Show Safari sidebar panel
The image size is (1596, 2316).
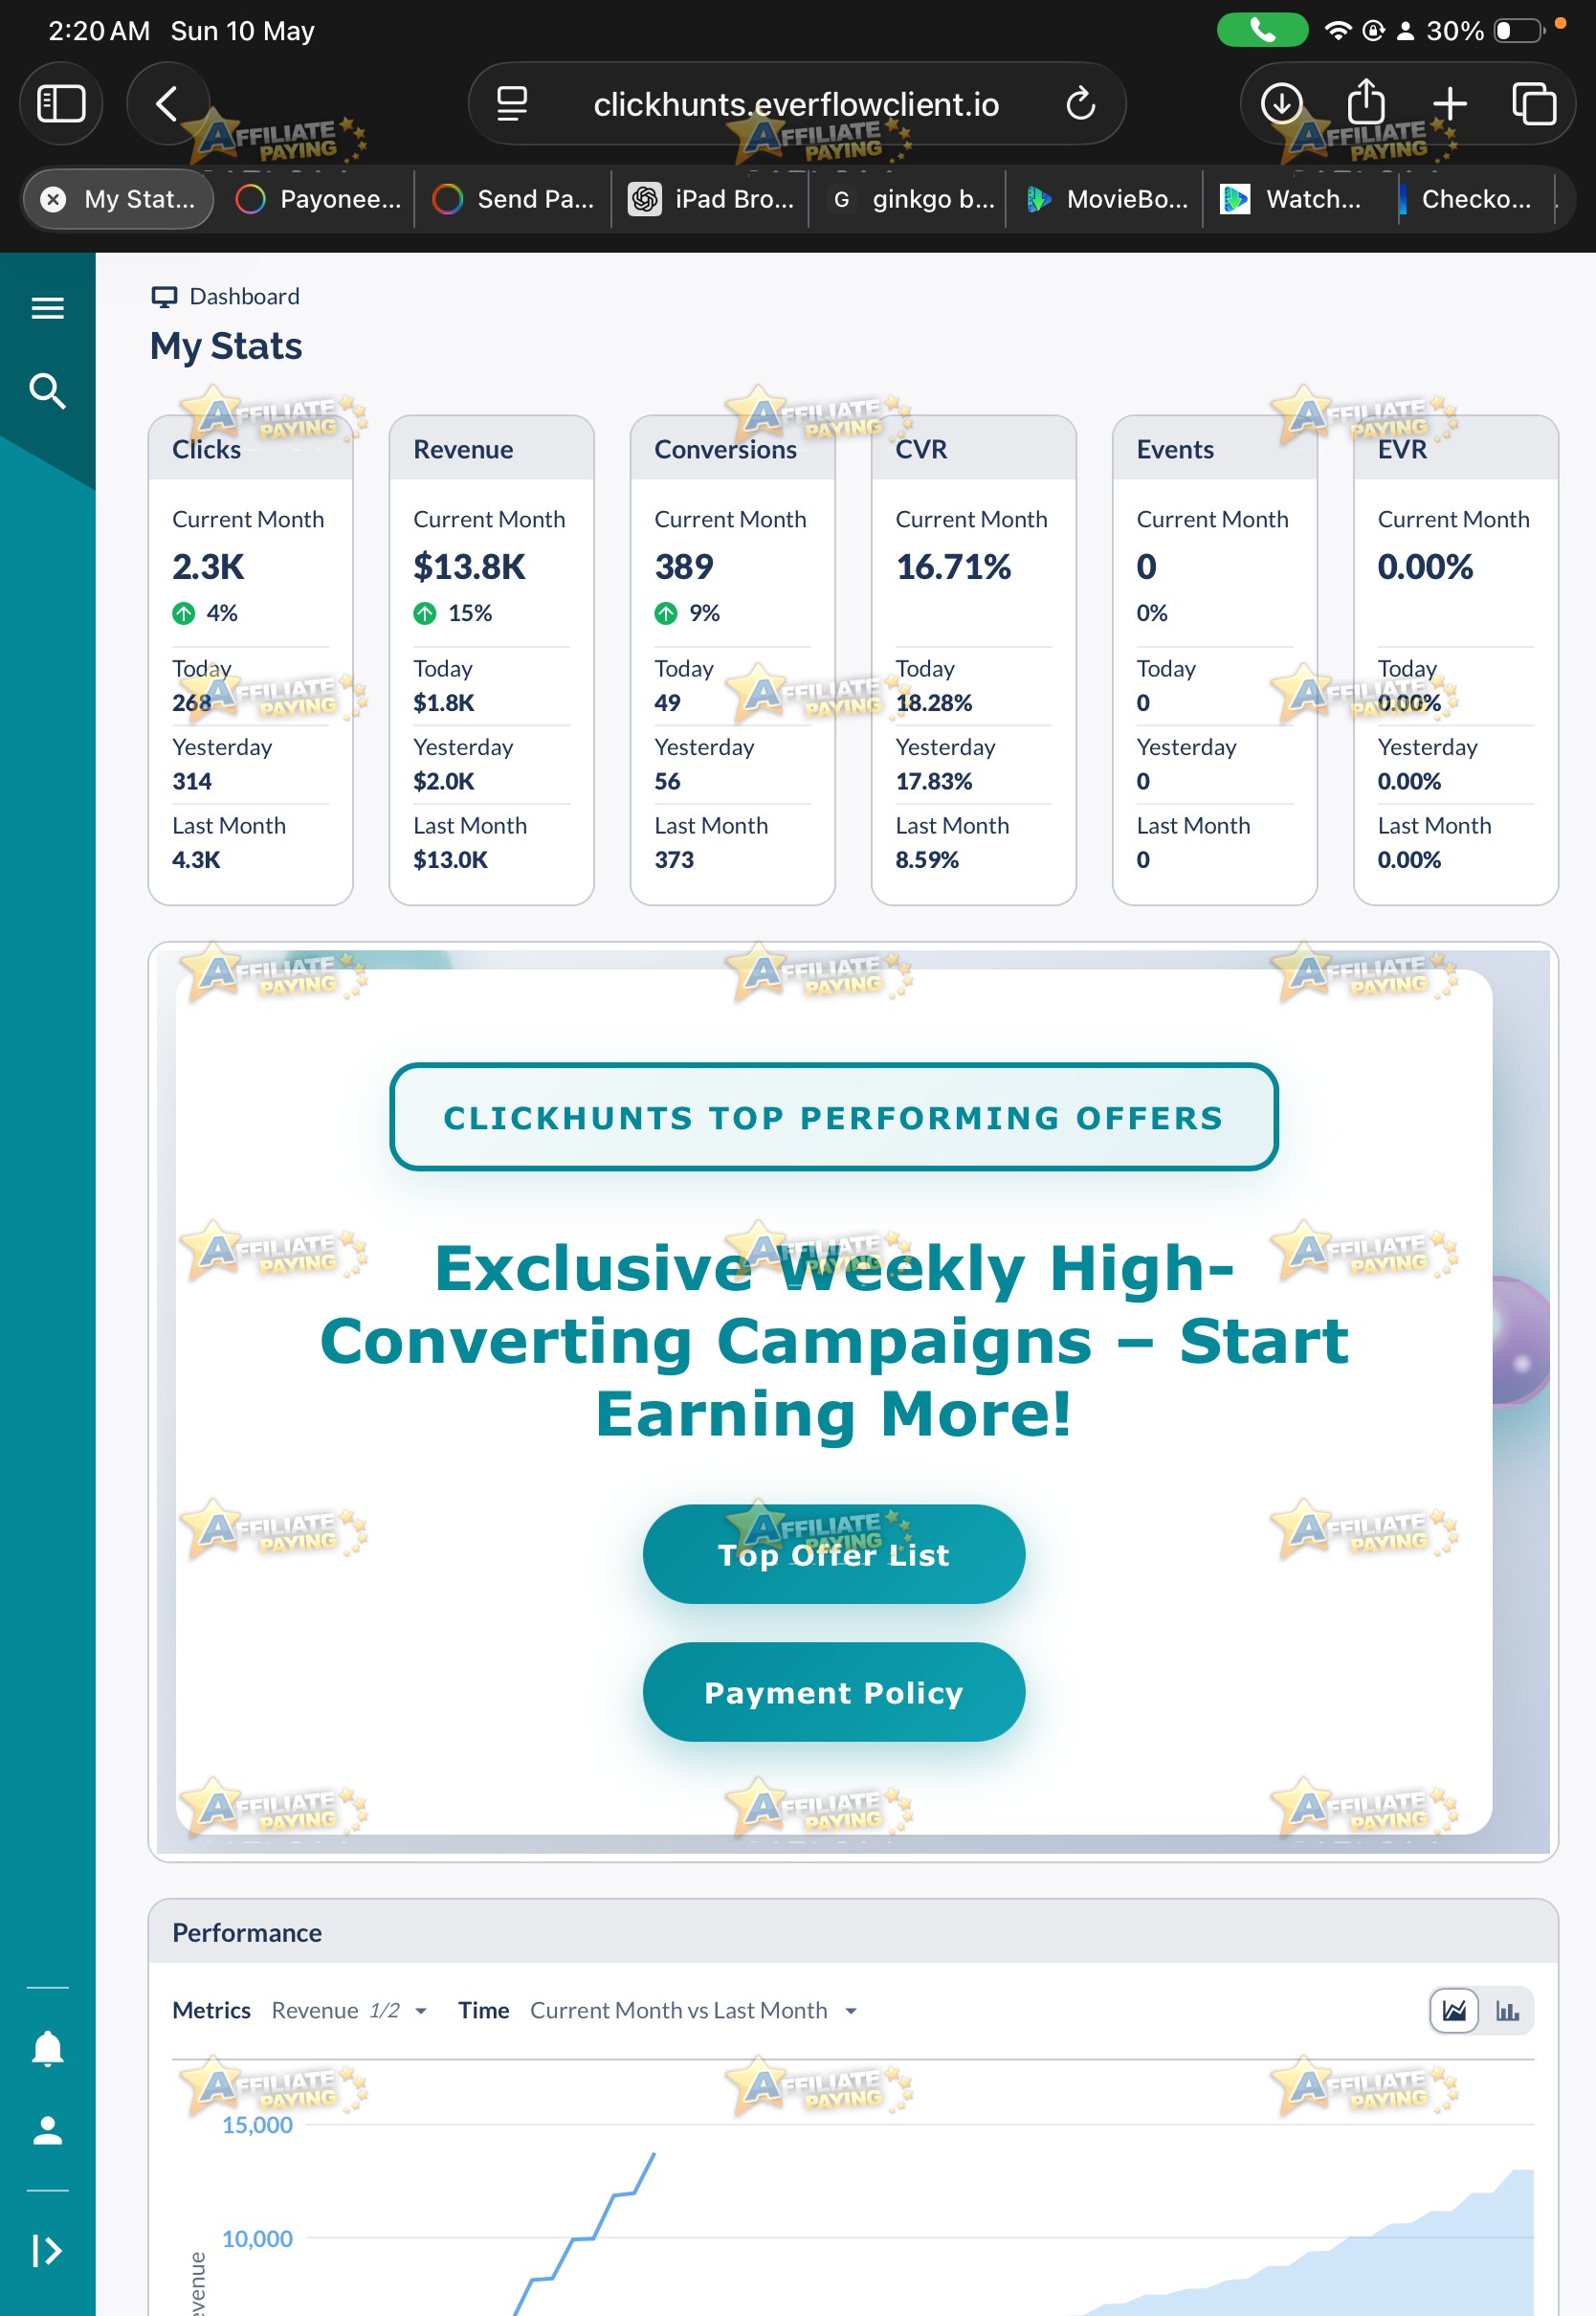coord(61,103)
